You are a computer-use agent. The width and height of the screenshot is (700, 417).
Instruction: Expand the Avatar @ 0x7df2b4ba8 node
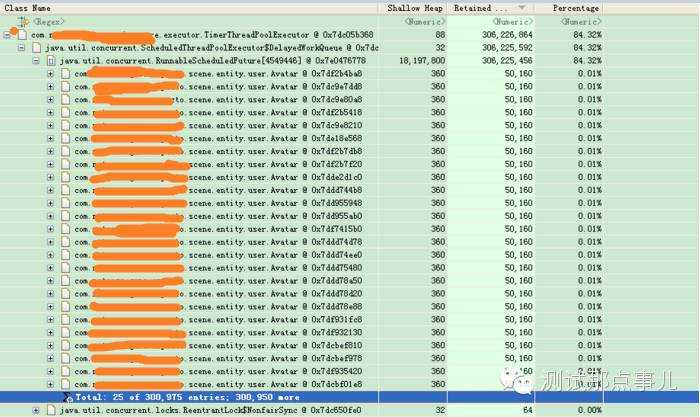(x=50, y=73)
